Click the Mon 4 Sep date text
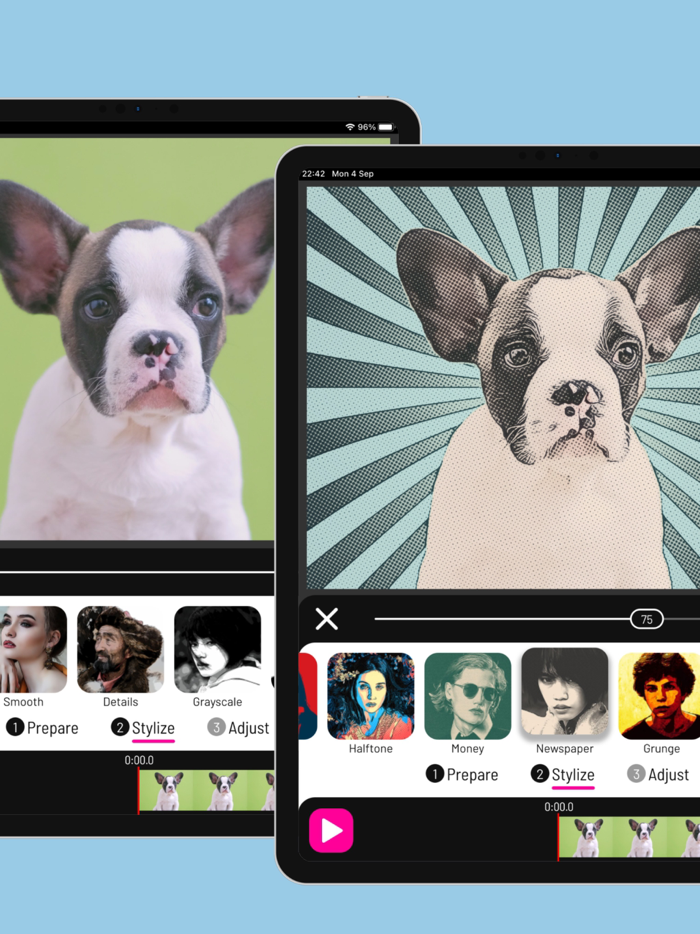 pos(353,174)
